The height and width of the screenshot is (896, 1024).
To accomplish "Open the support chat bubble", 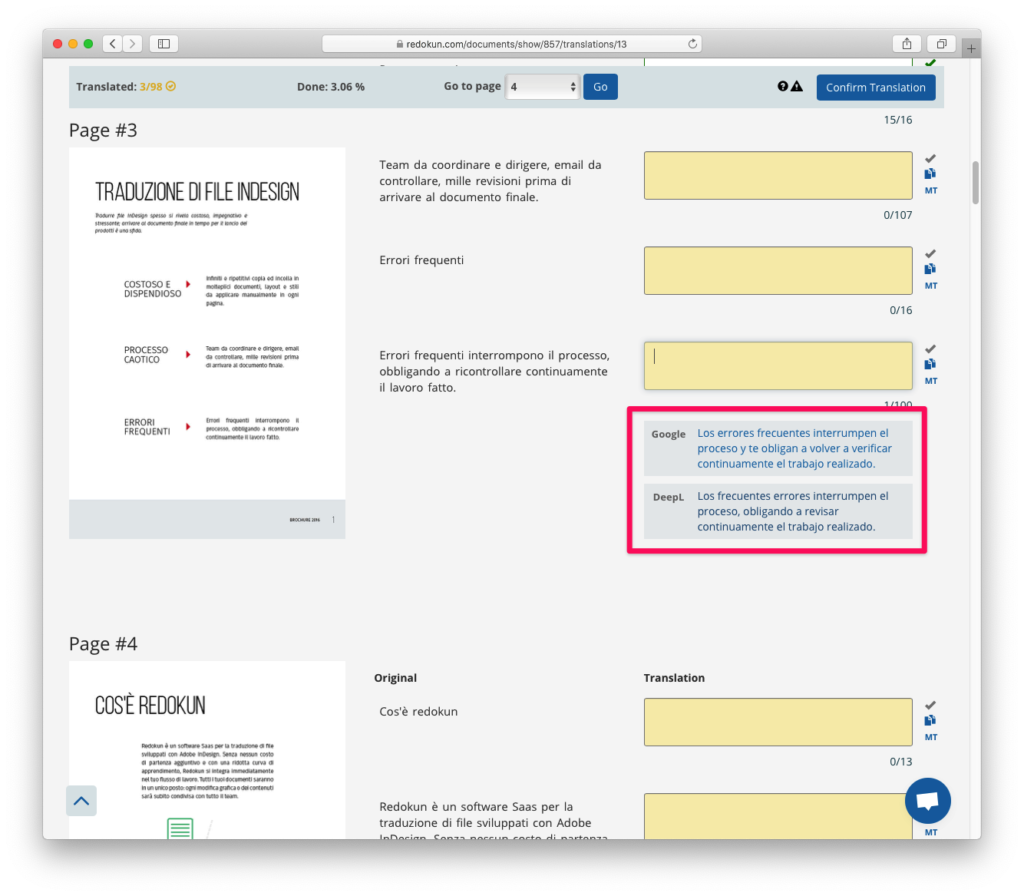I will [x=928, y=801].
